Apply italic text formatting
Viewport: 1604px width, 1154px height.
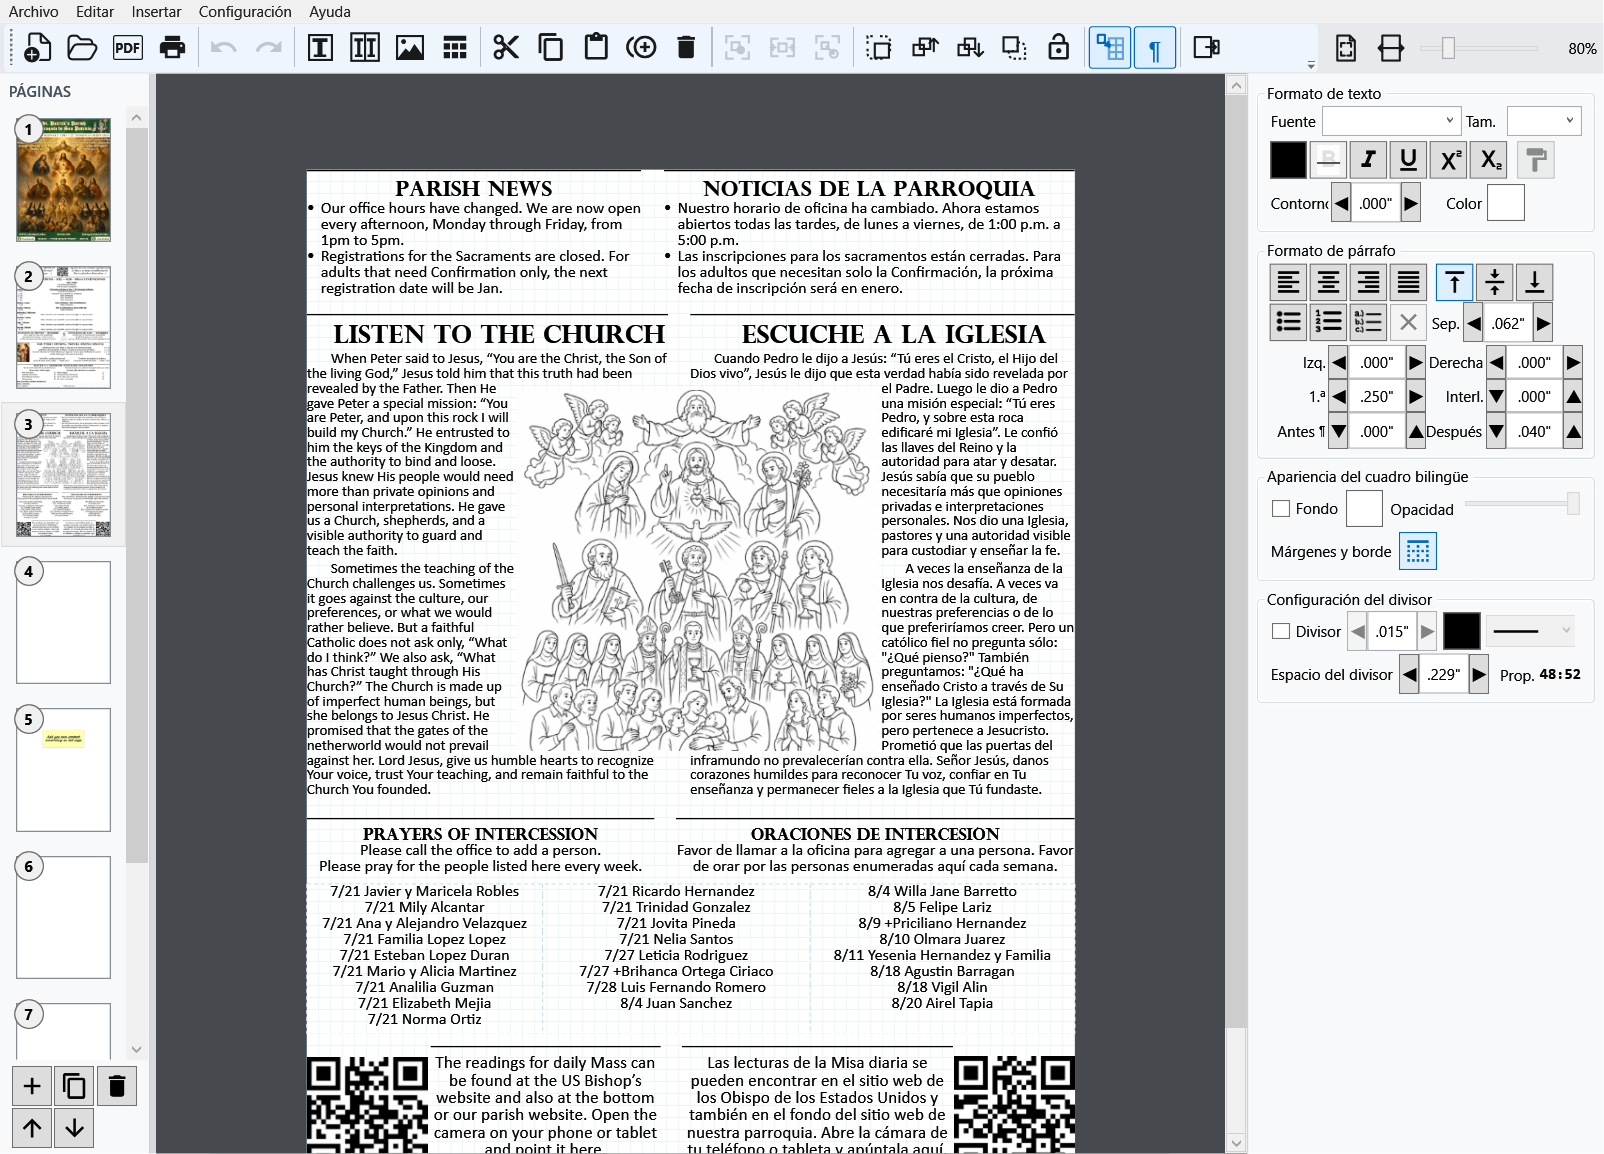[x=1368, y=160]
